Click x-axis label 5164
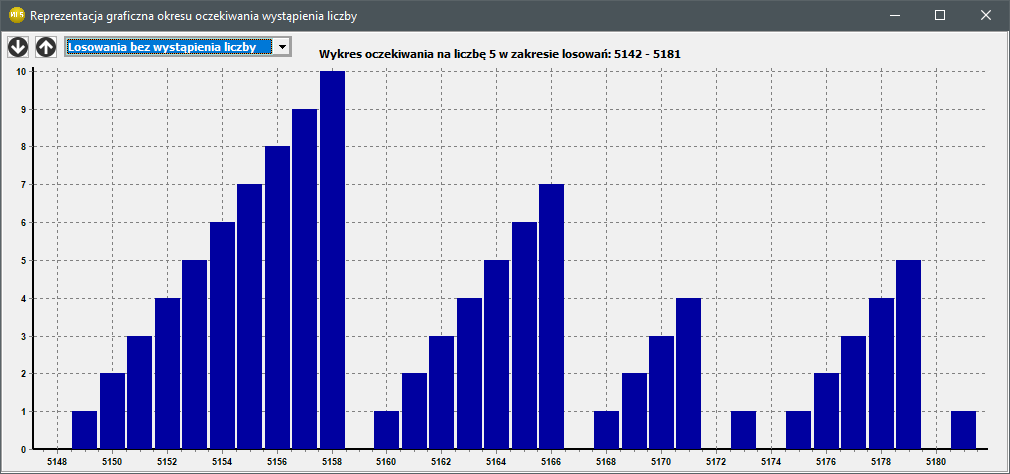This screenshot has height=474, width=1010. (497, 461)
